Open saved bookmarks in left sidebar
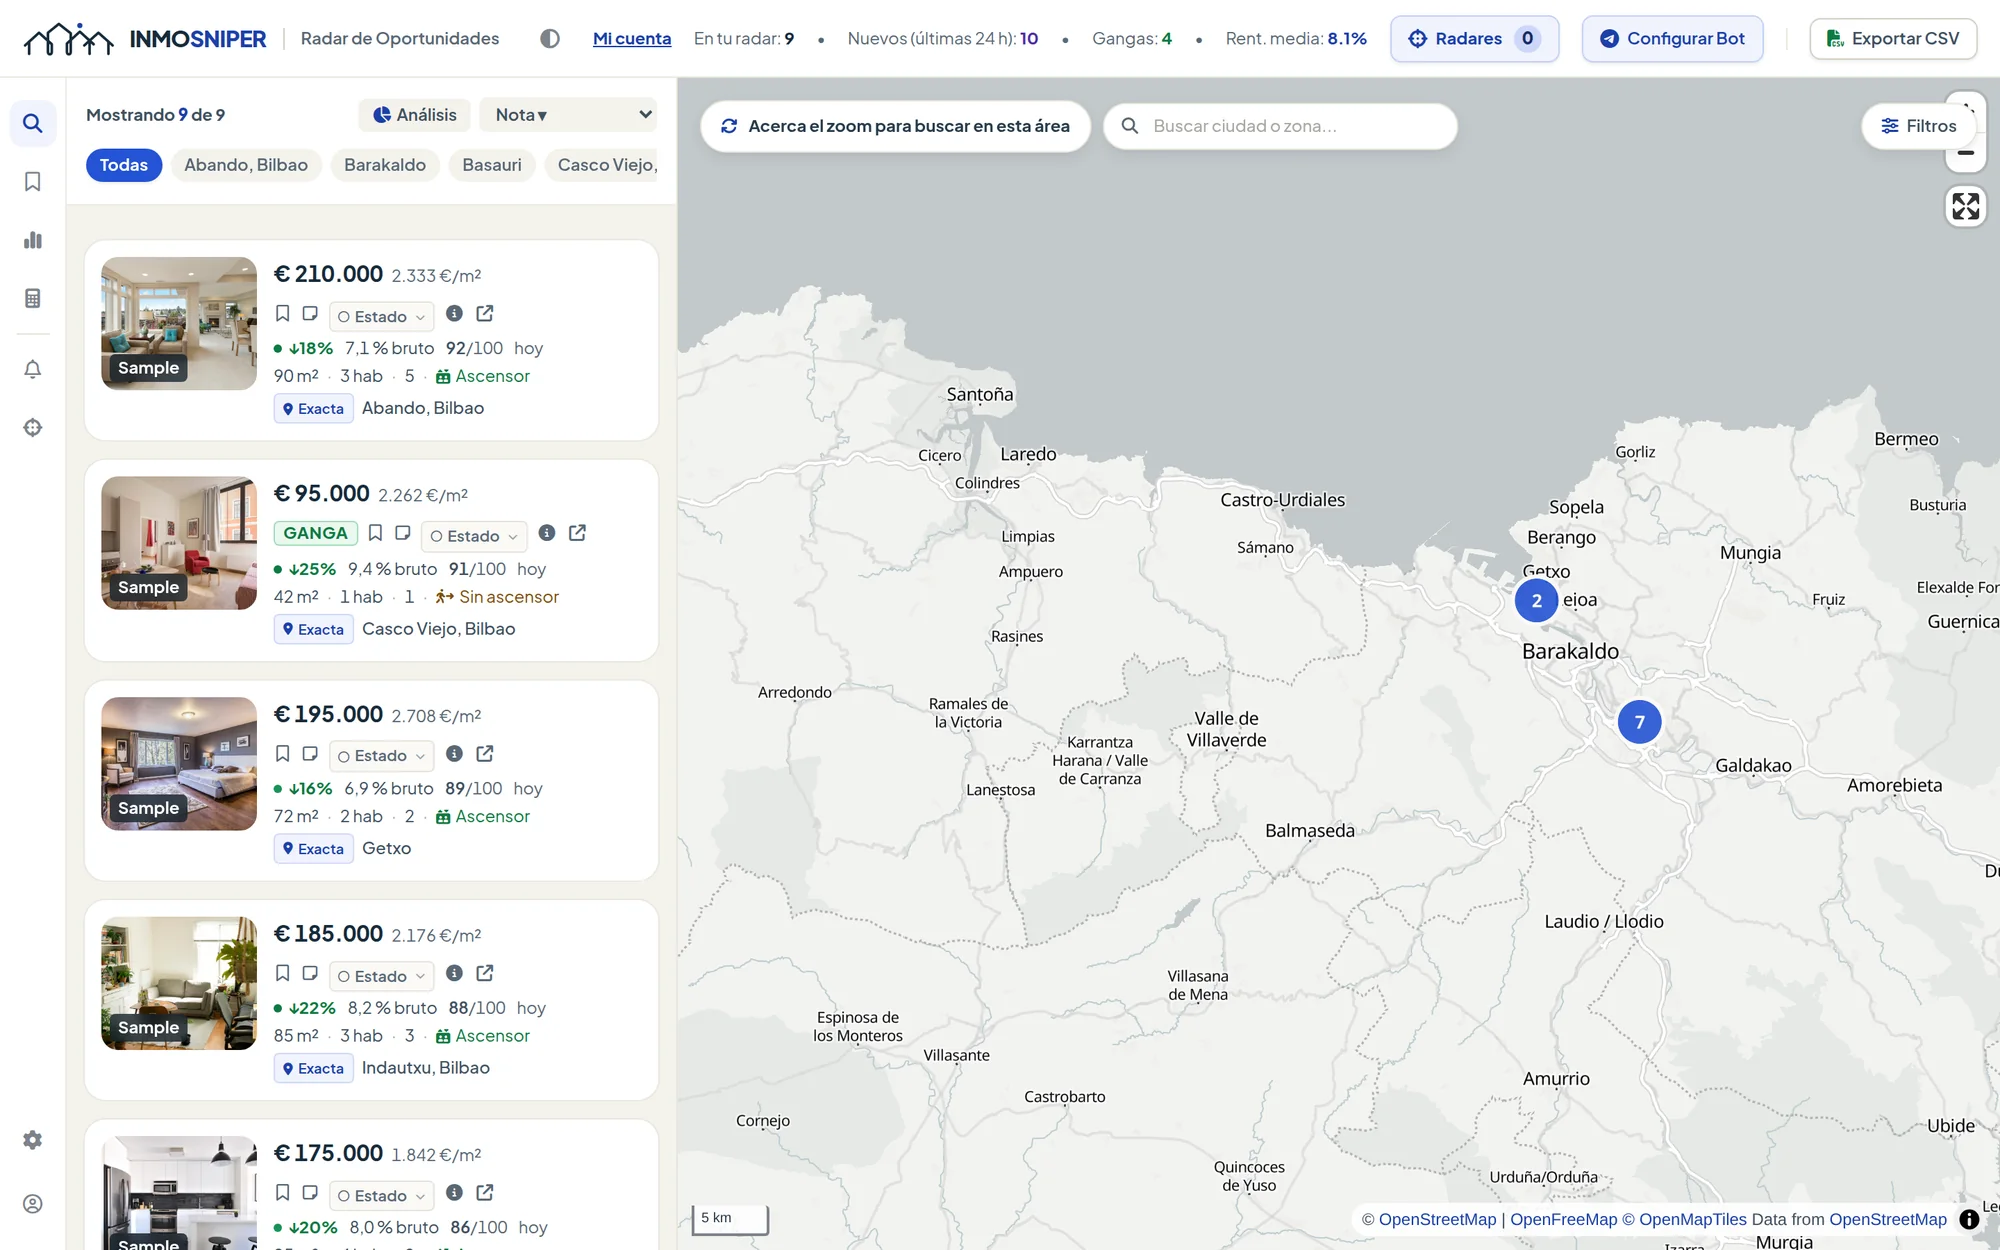 pyautogui.click(x=33, y=181)
